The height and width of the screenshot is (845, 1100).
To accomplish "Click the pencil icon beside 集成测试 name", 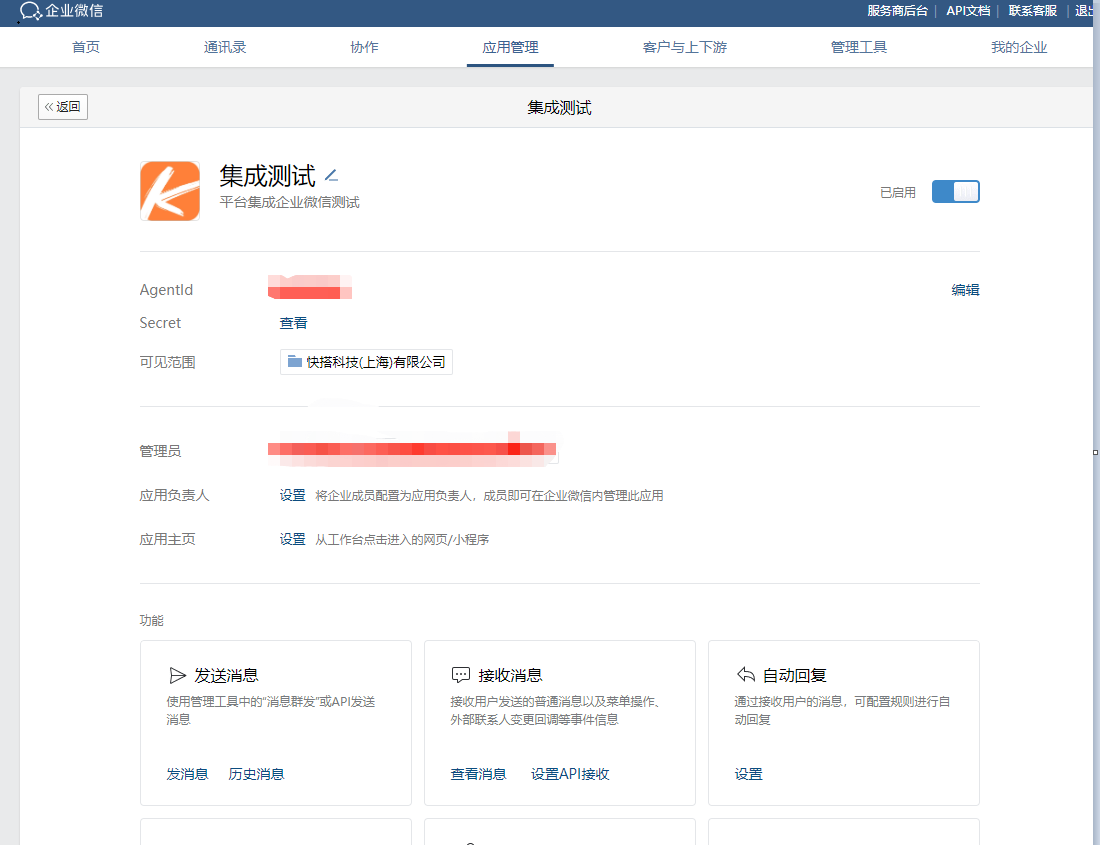I will tap(332, 176).
